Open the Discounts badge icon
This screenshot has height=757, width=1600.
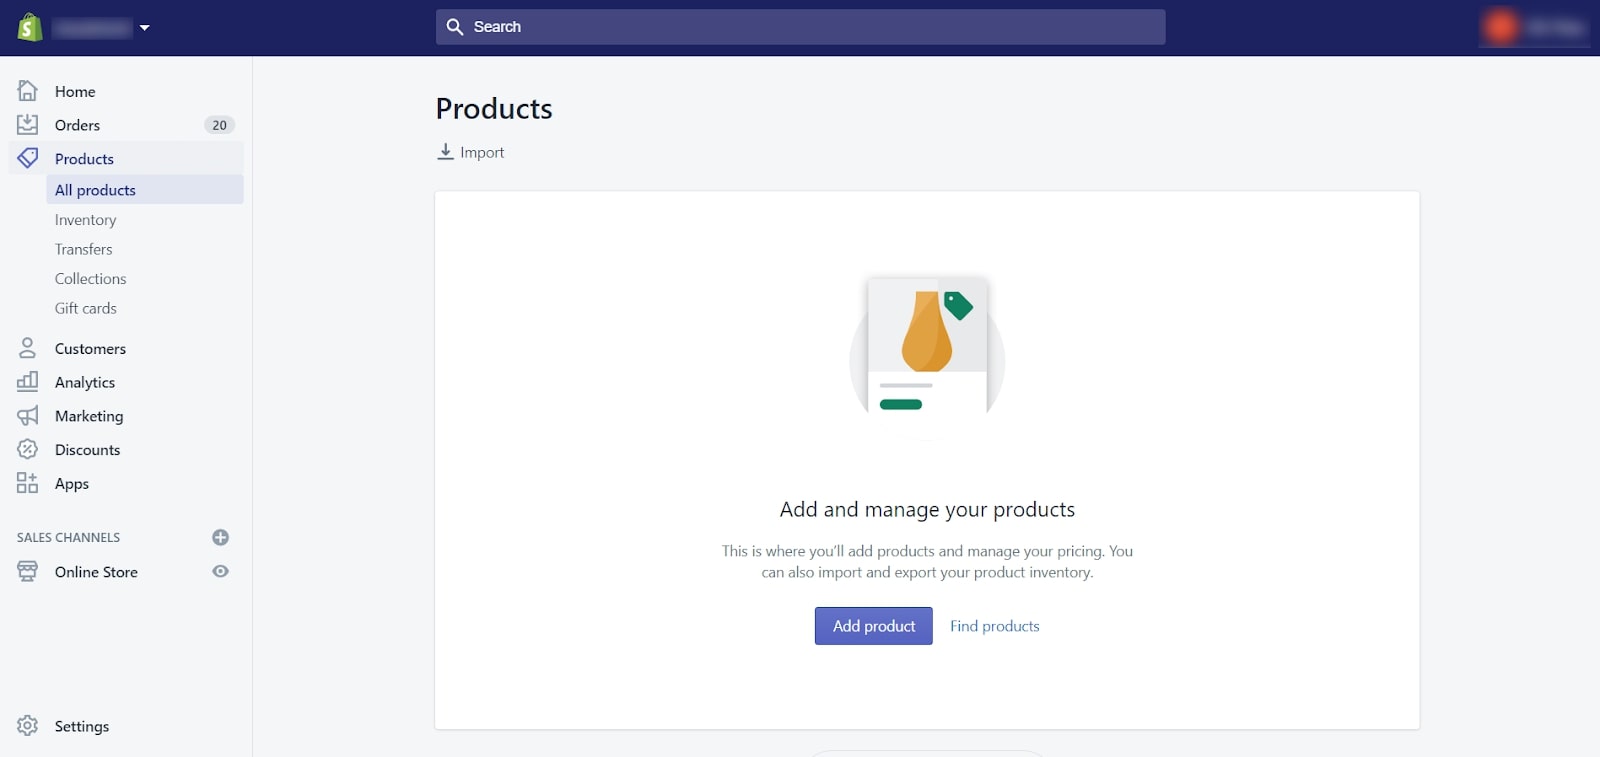point(28,450)
